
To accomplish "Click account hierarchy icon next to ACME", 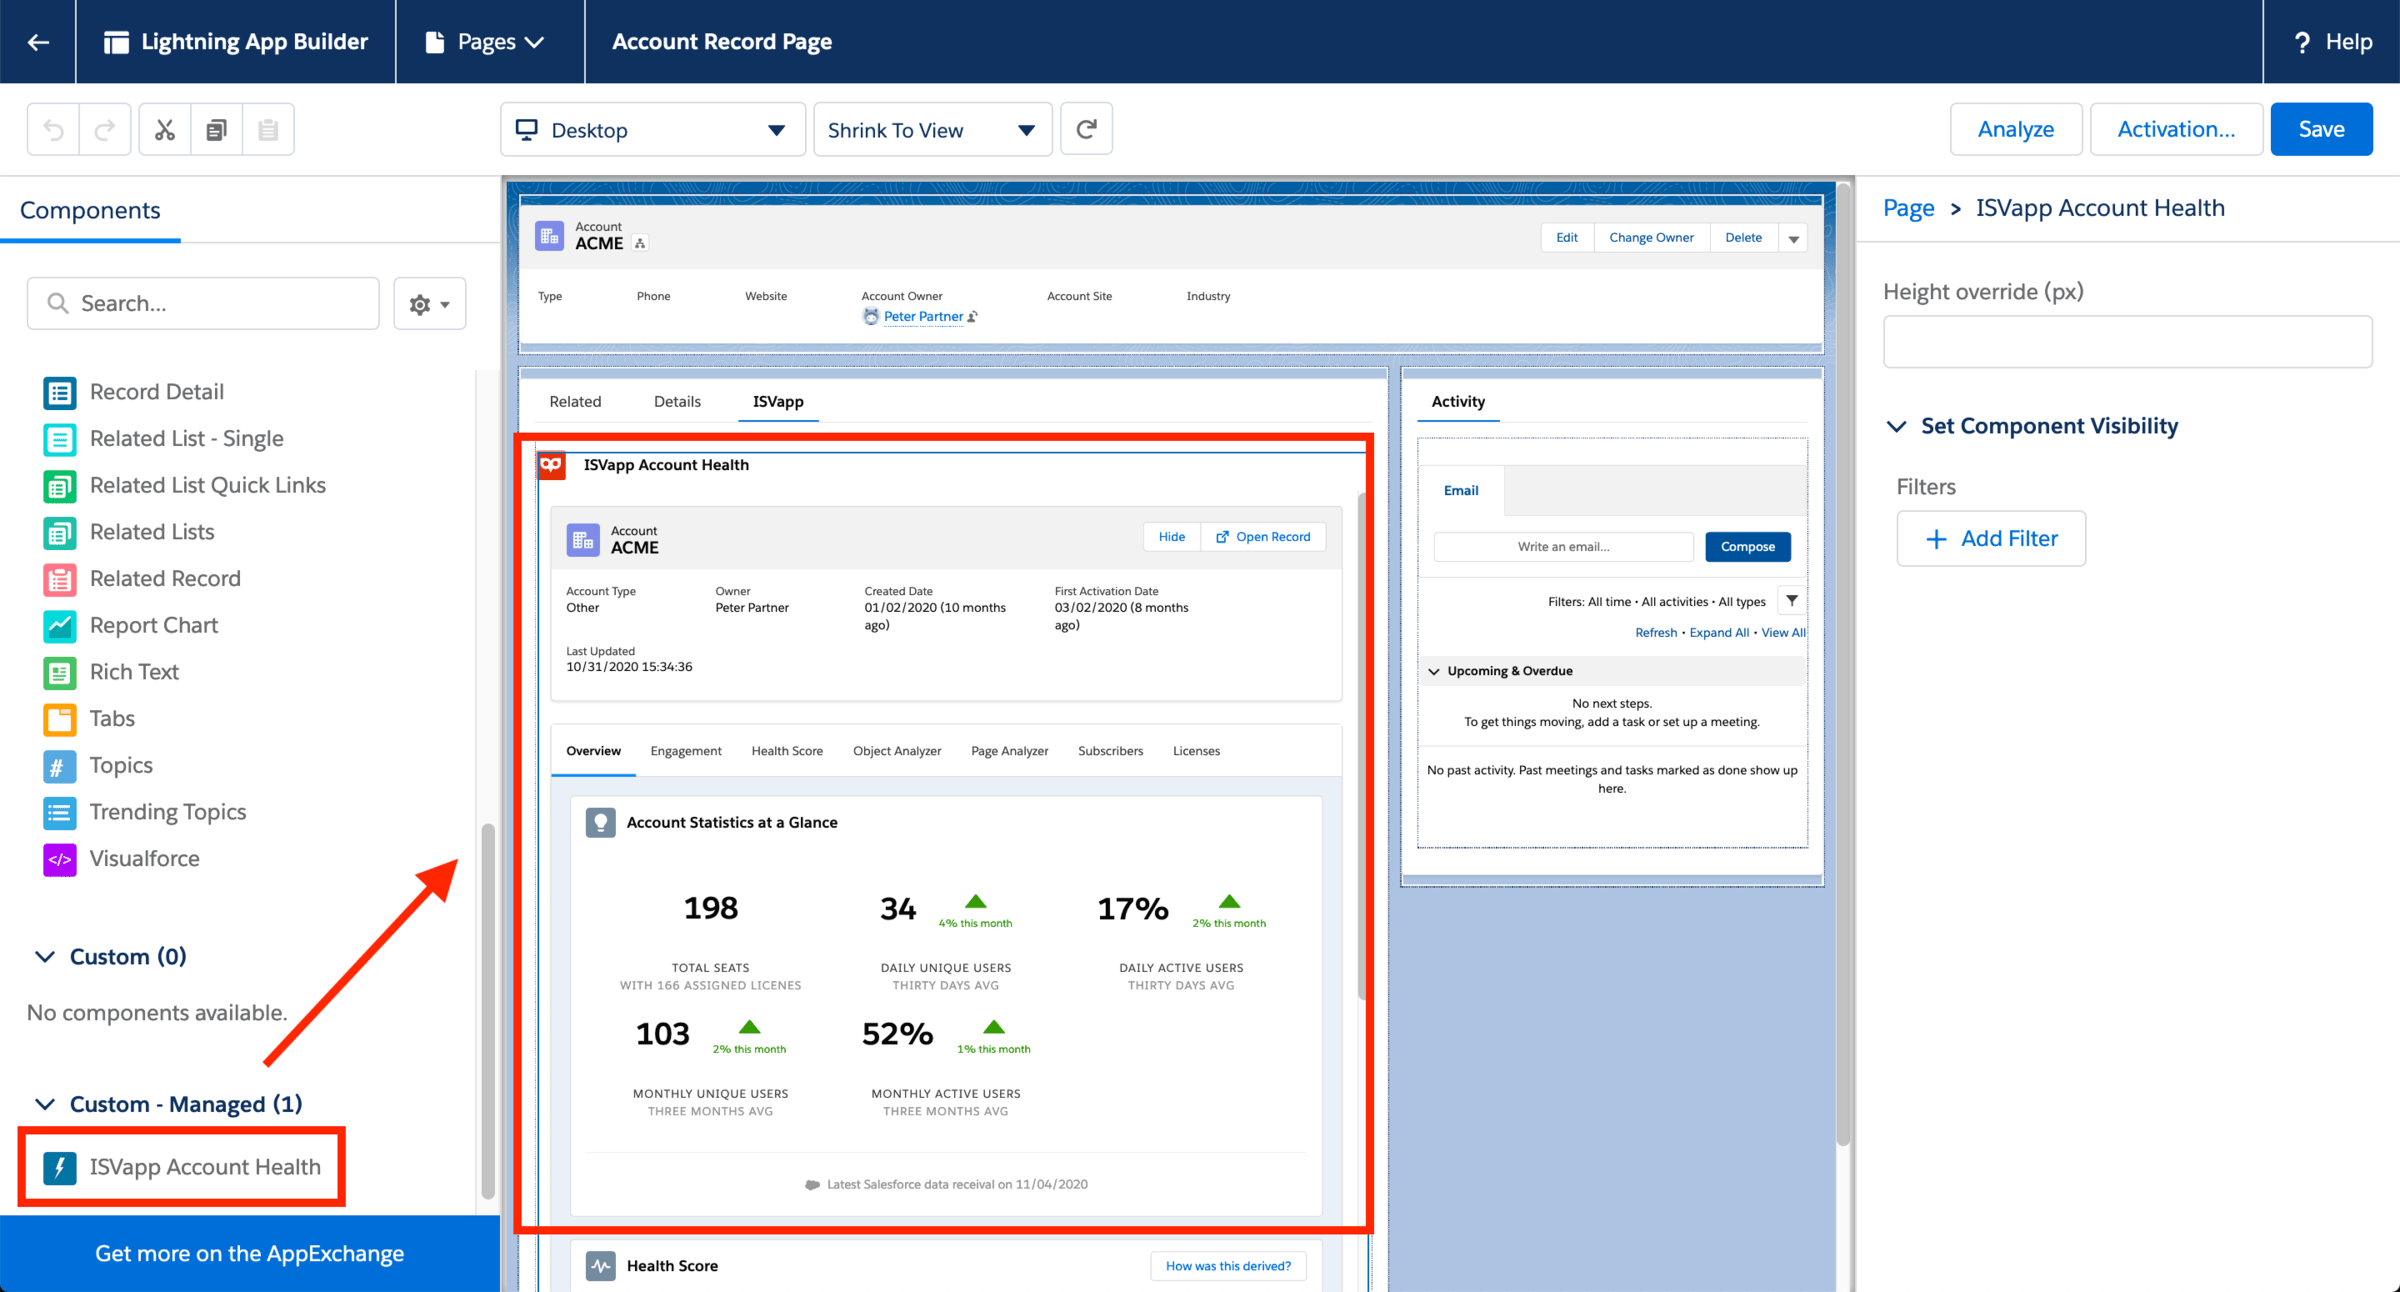I will click(640, 243).
